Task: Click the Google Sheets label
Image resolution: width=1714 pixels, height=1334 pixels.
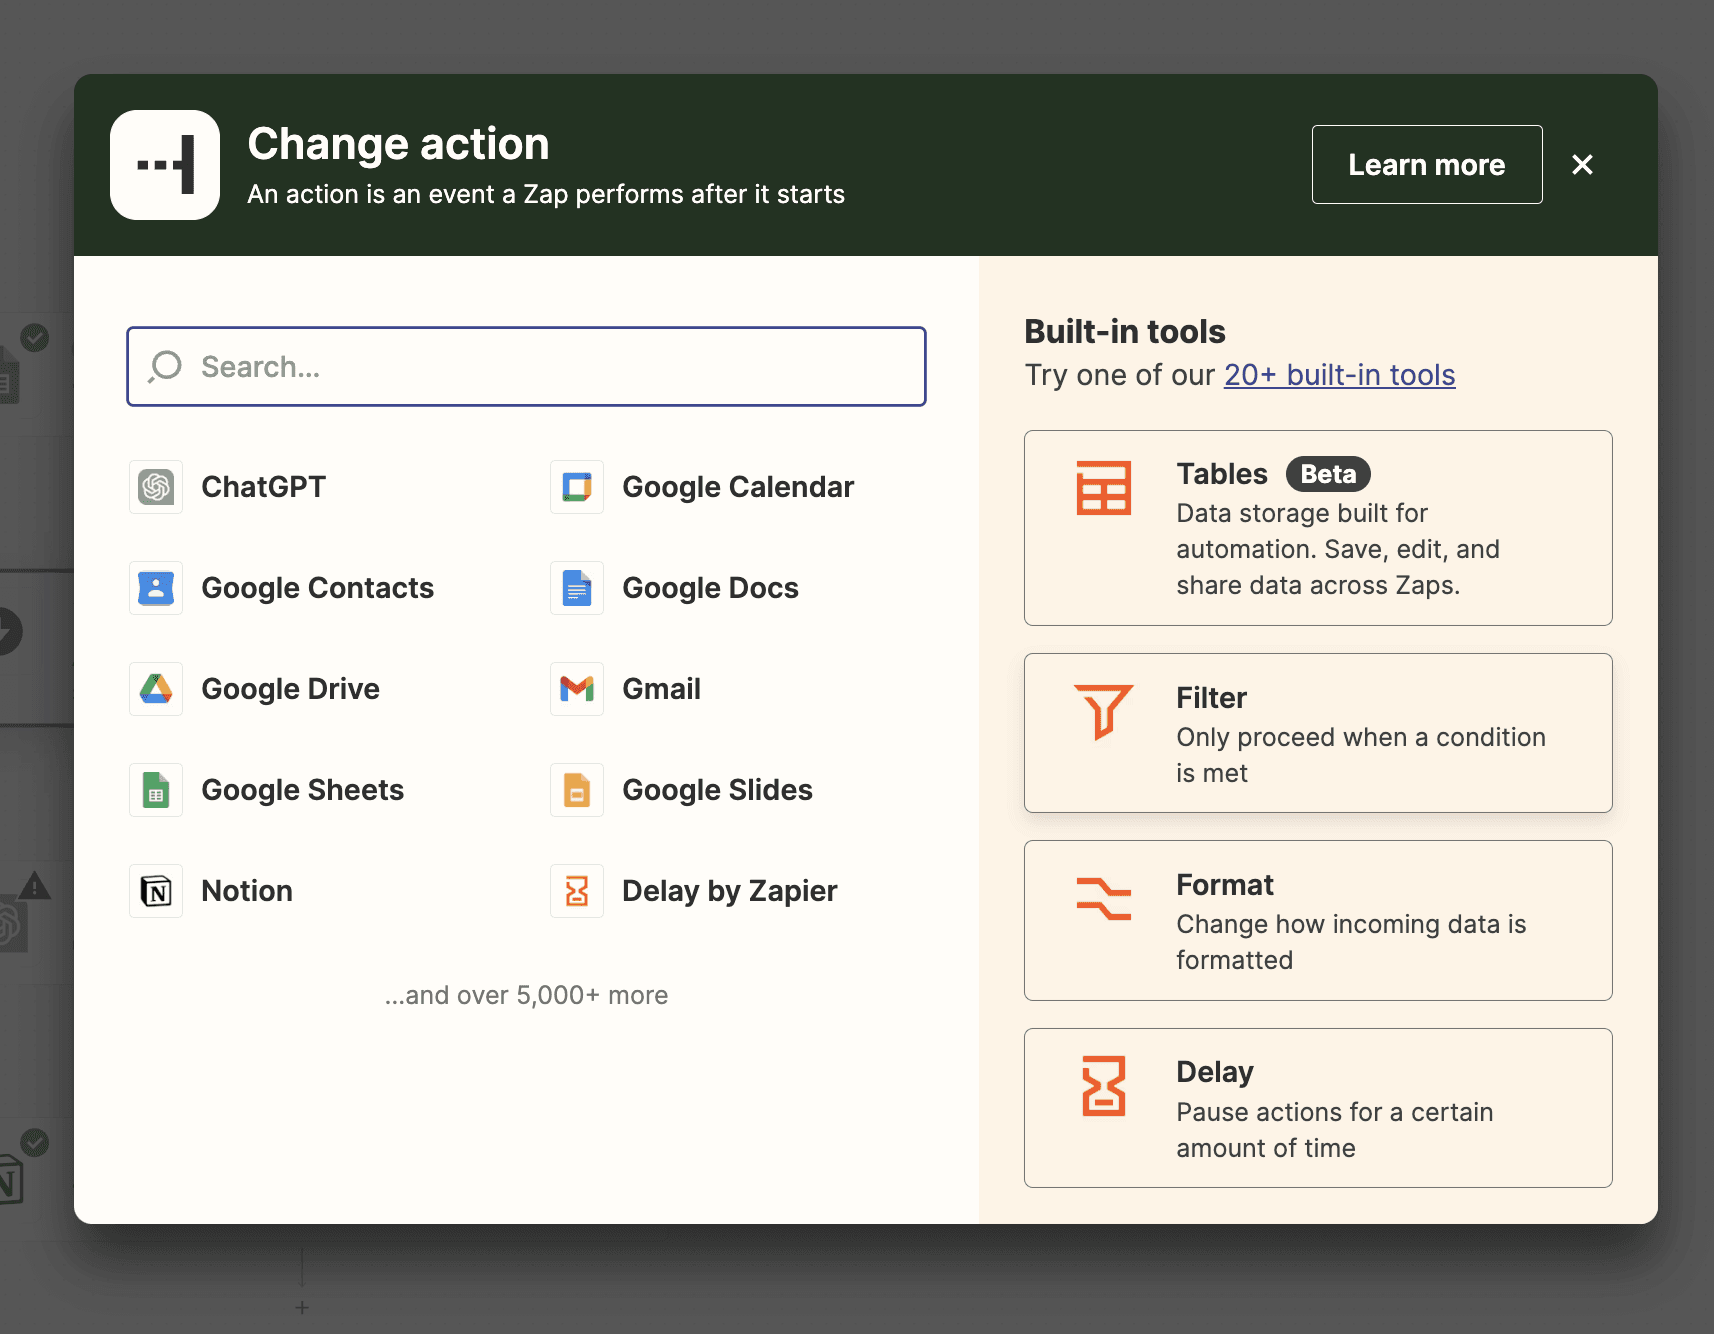Action: [303, 790]
